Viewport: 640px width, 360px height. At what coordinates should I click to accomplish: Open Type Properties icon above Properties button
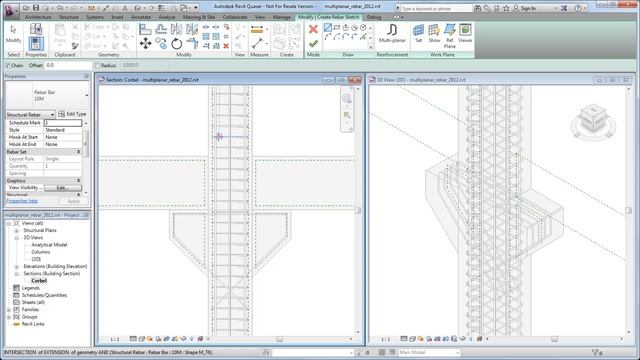[36, 29]
